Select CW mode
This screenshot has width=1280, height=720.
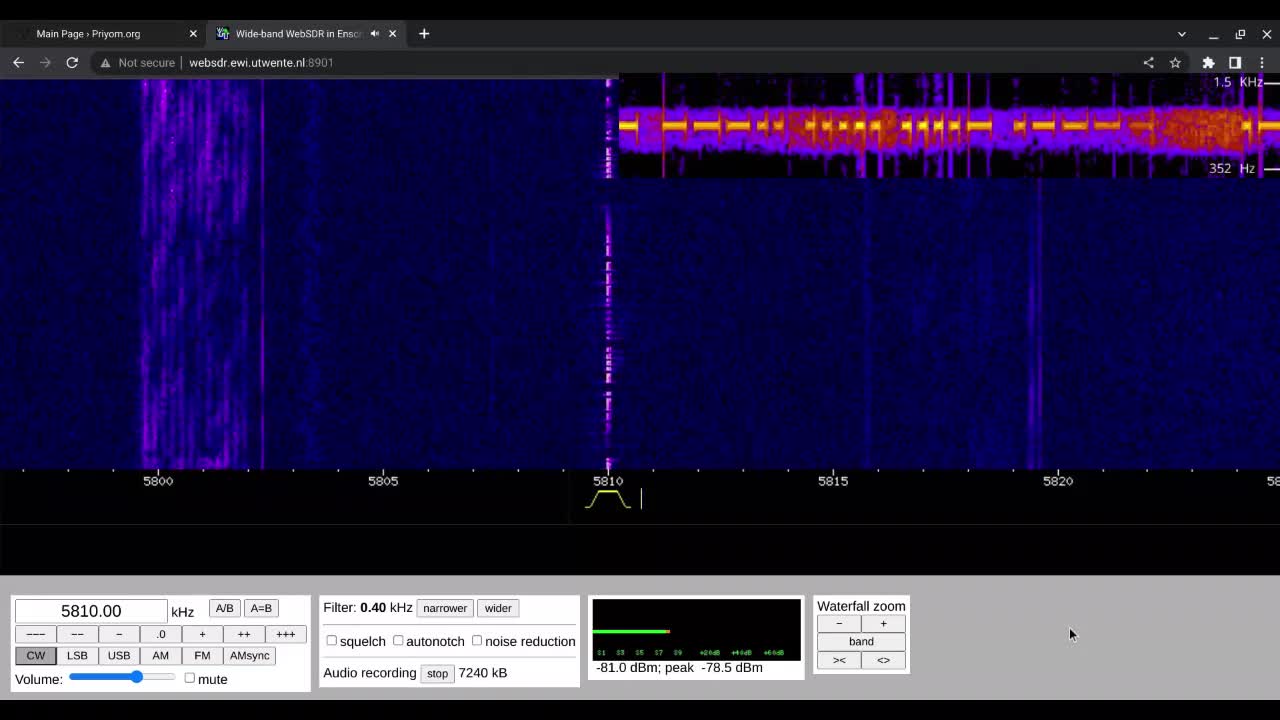pos(35,656)
